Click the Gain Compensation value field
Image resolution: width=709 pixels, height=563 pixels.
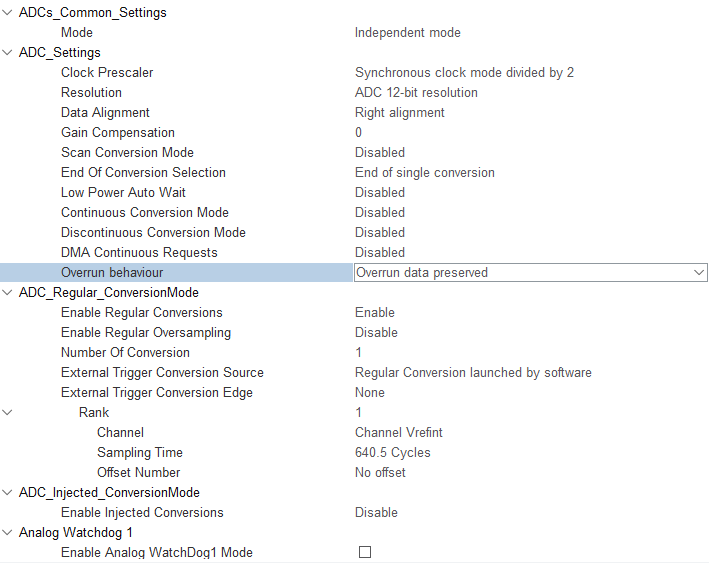tap(358, 132)
